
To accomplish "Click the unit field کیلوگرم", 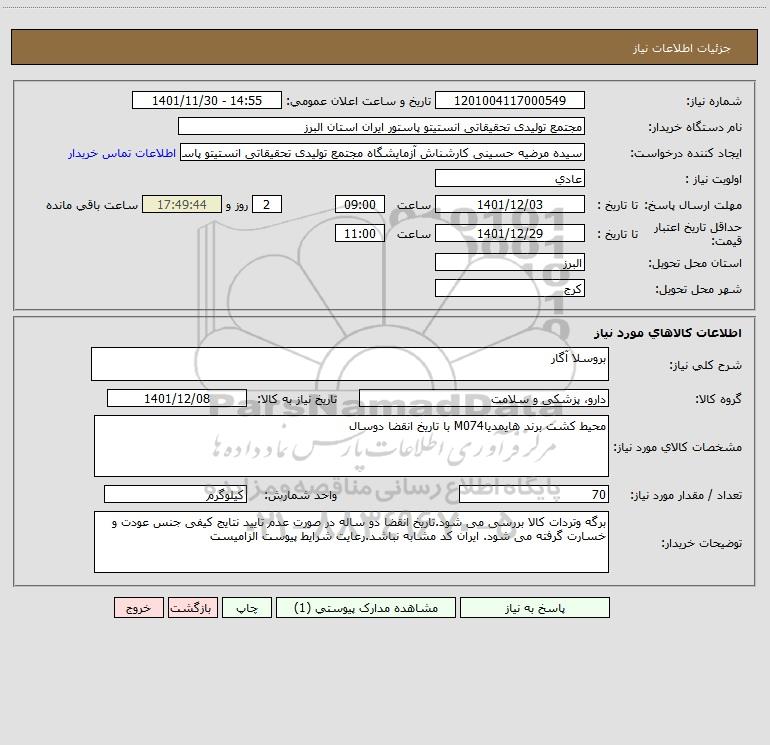I will tap(175, 495).
